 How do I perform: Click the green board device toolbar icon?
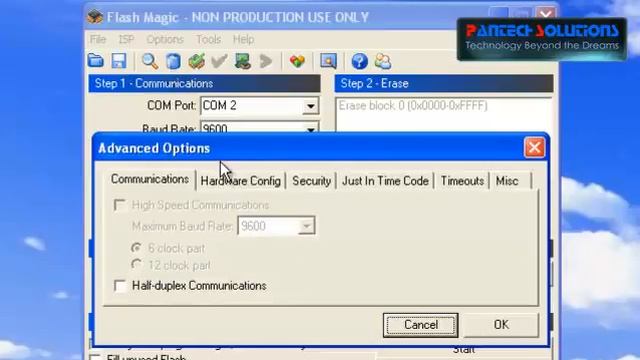pyautogui.click(x=243, y=61)
